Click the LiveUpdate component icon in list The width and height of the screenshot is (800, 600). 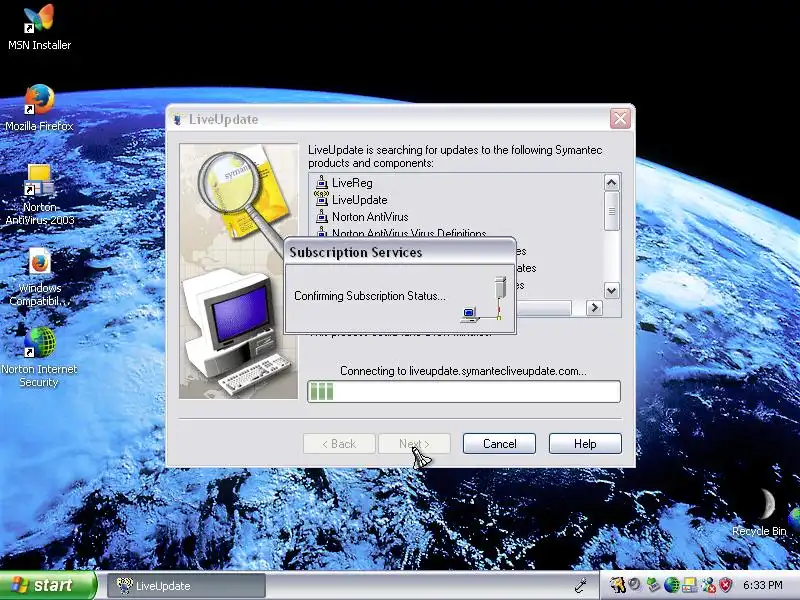(x=321, y=199)
